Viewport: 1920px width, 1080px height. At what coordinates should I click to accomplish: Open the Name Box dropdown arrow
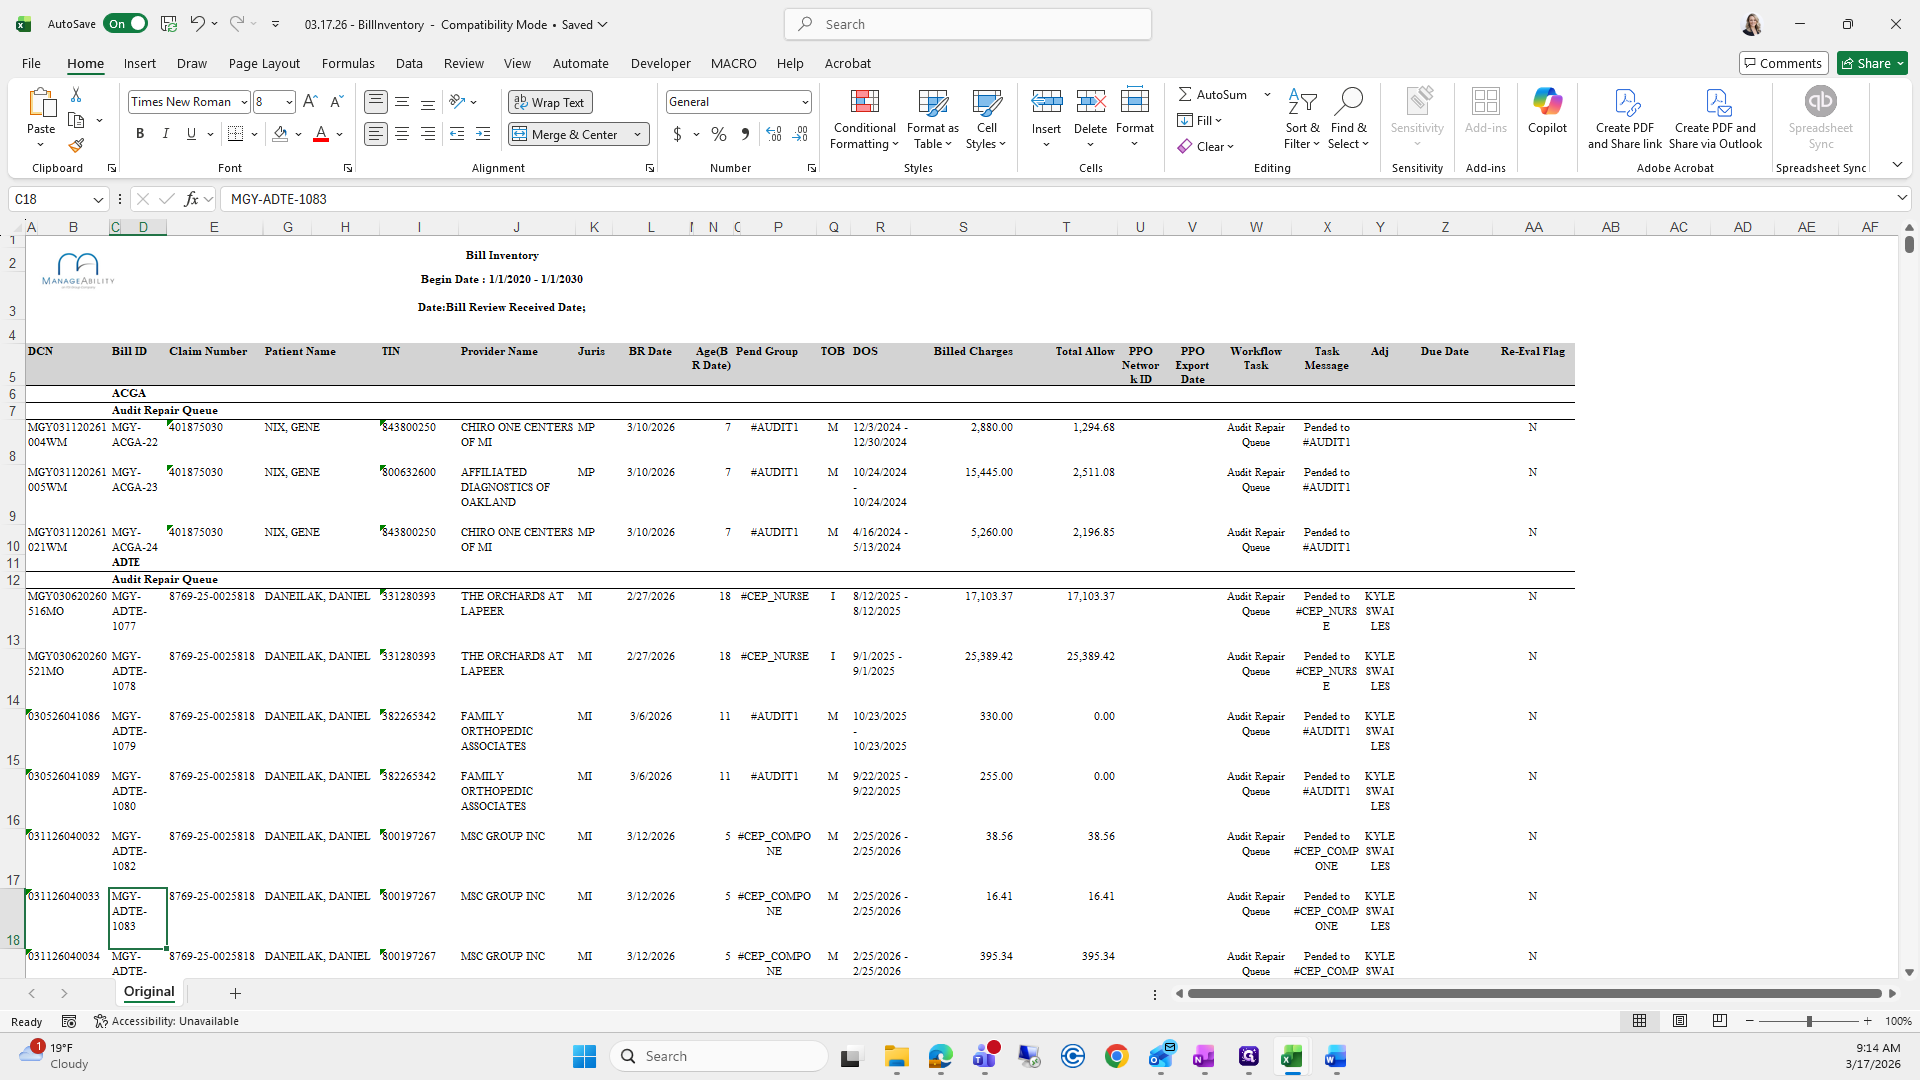point(98,199)
